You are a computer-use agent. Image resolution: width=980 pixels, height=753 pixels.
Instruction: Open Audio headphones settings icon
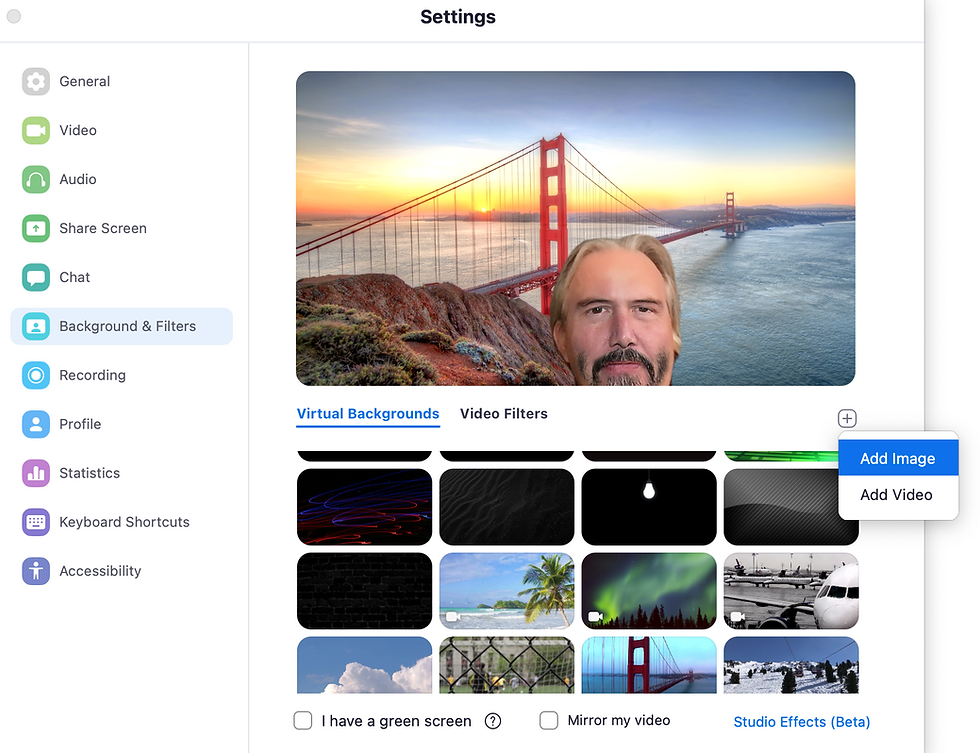36,179
